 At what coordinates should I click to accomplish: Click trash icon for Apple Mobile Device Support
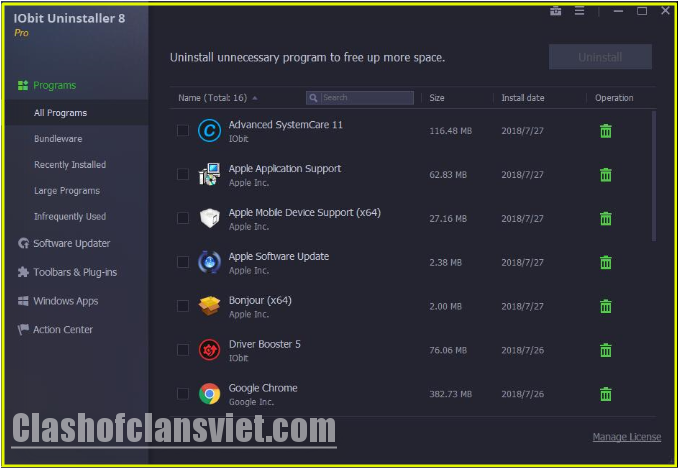click(x=605, y=218)
